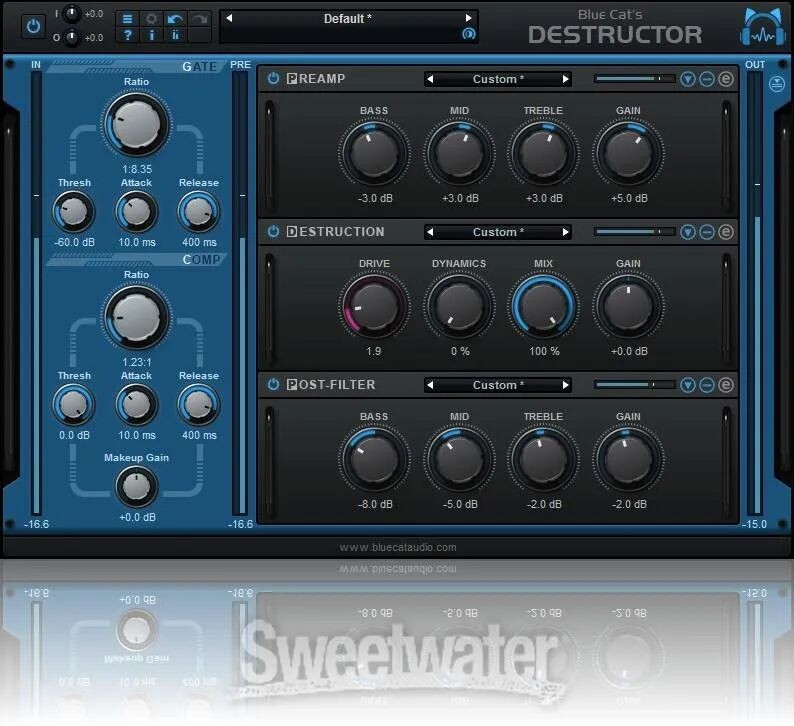Select next Preamp preset arrow
The width and height of the screenshot is (794, 726).
[x=566, y=79]
